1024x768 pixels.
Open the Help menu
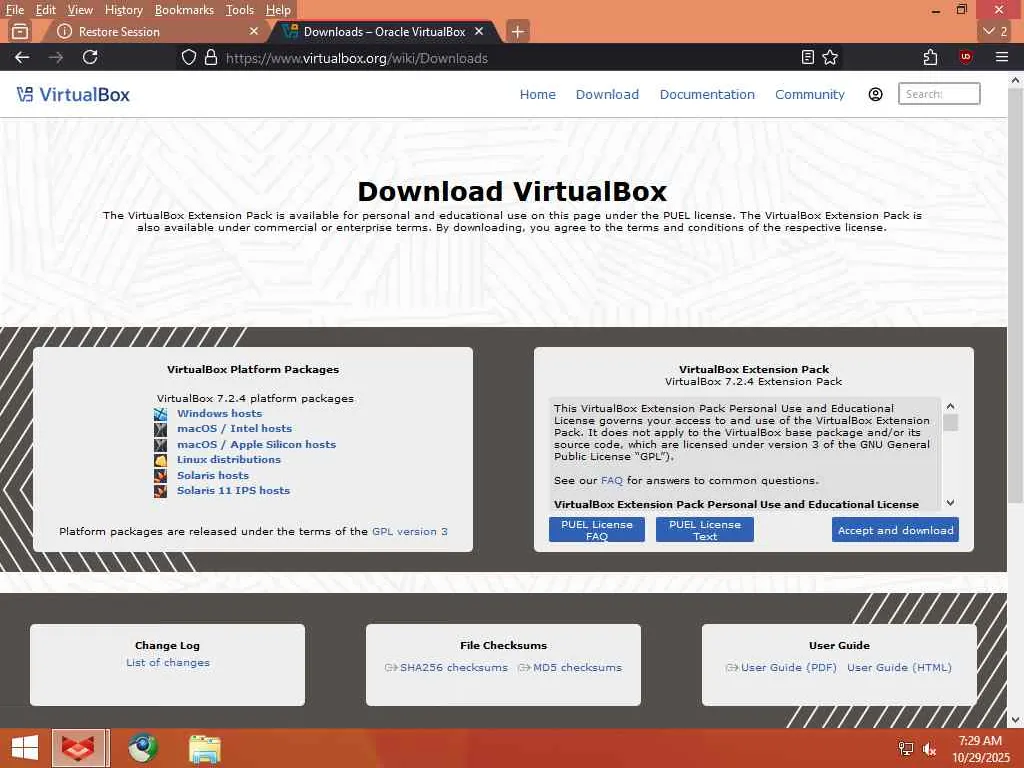278,10
